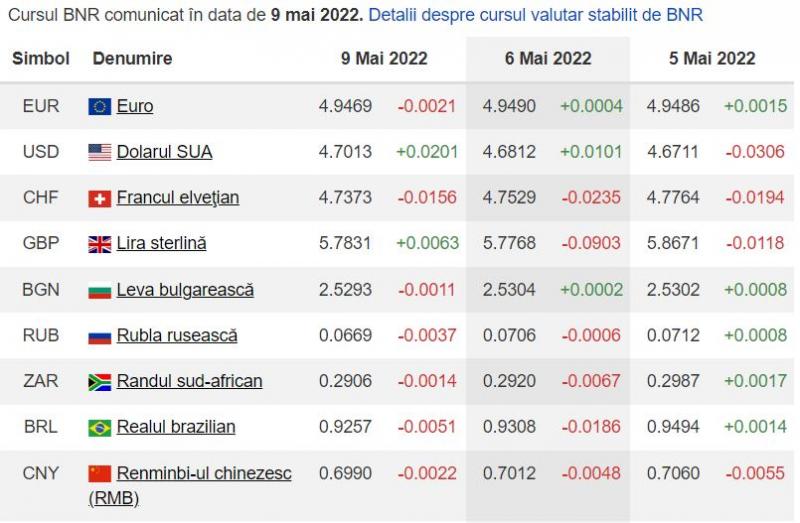Select the 9 Mai 2022 column header
The image size is (800, 523).
click(x=383, y=58)
